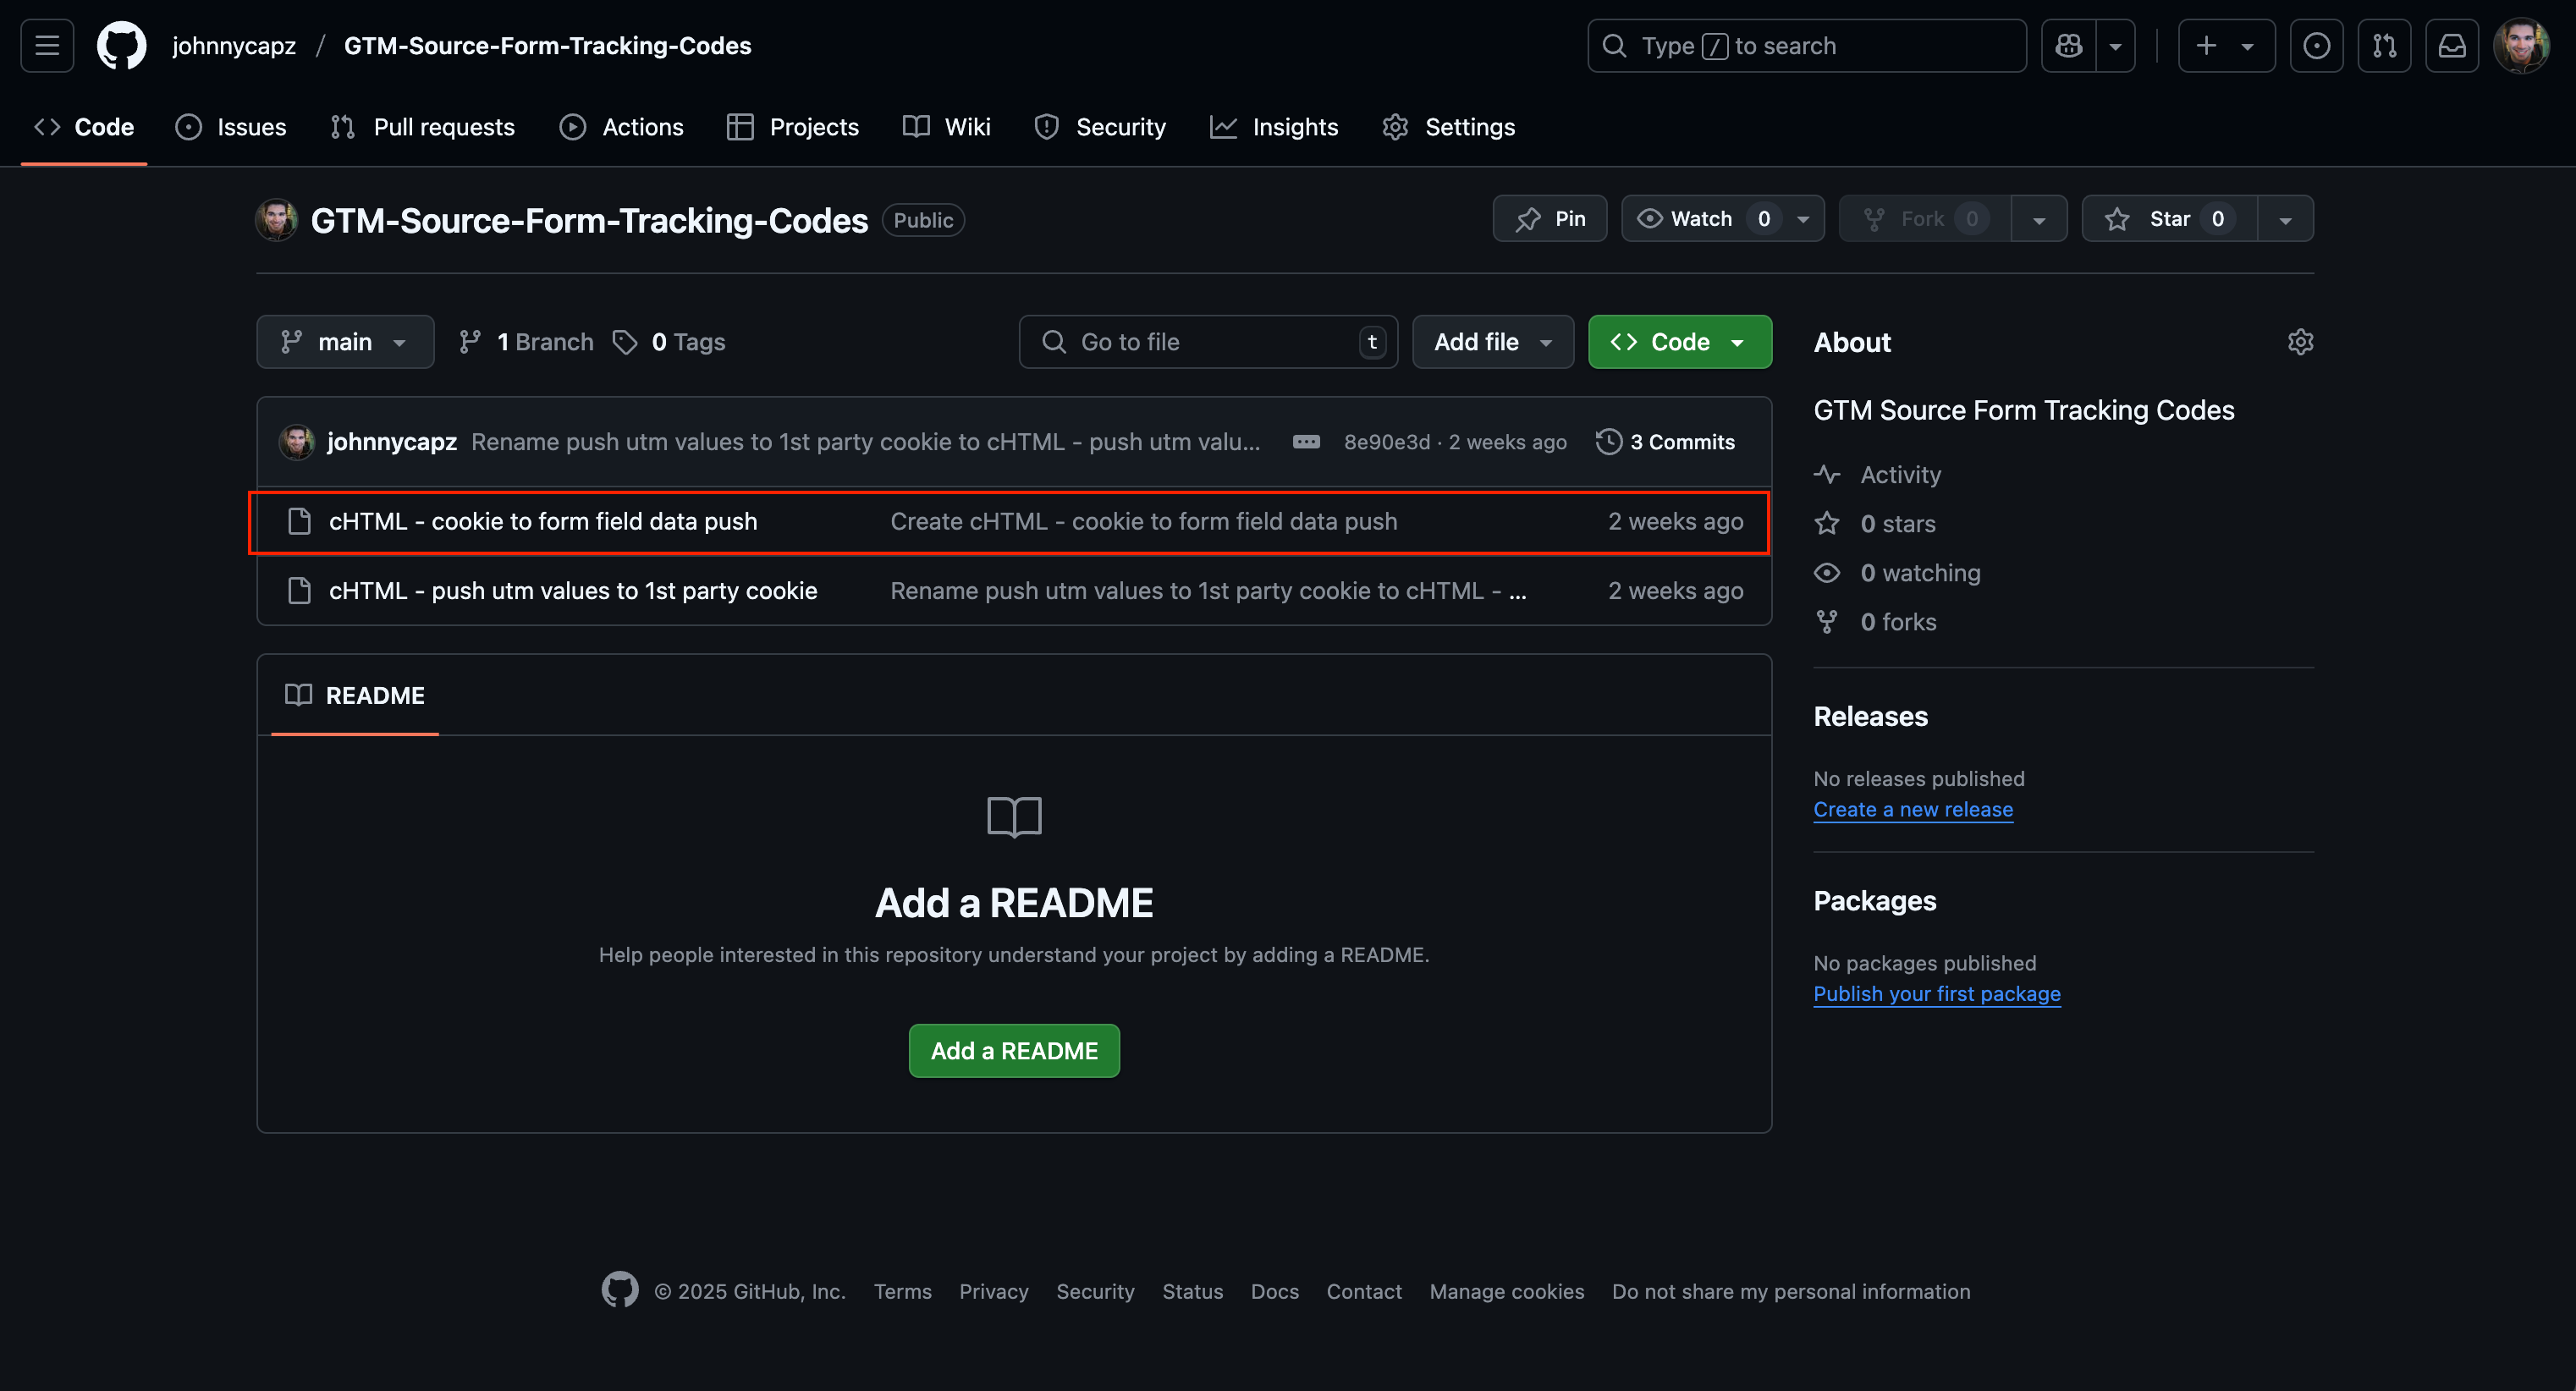
Task: Open commit hash 8e90e3d
Action: [x=1387, y=441]
